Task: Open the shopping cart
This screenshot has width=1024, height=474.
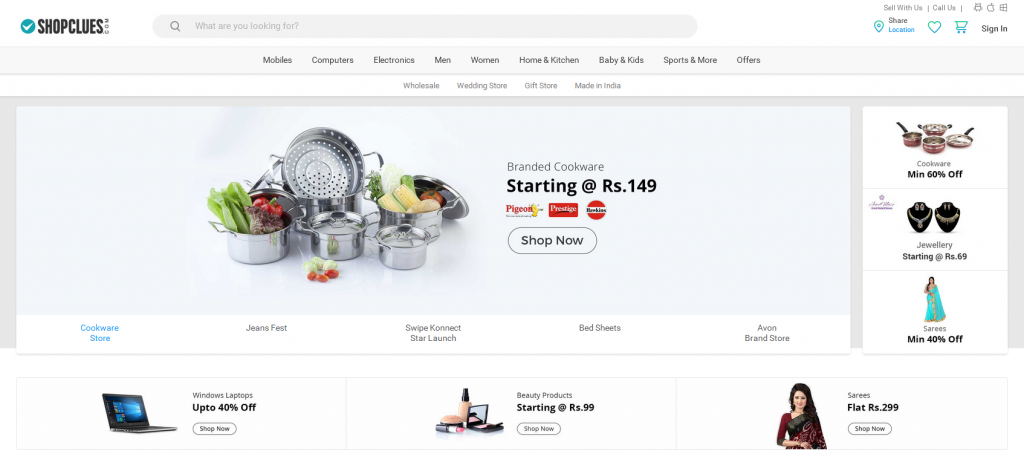Action: pos(961,27)
